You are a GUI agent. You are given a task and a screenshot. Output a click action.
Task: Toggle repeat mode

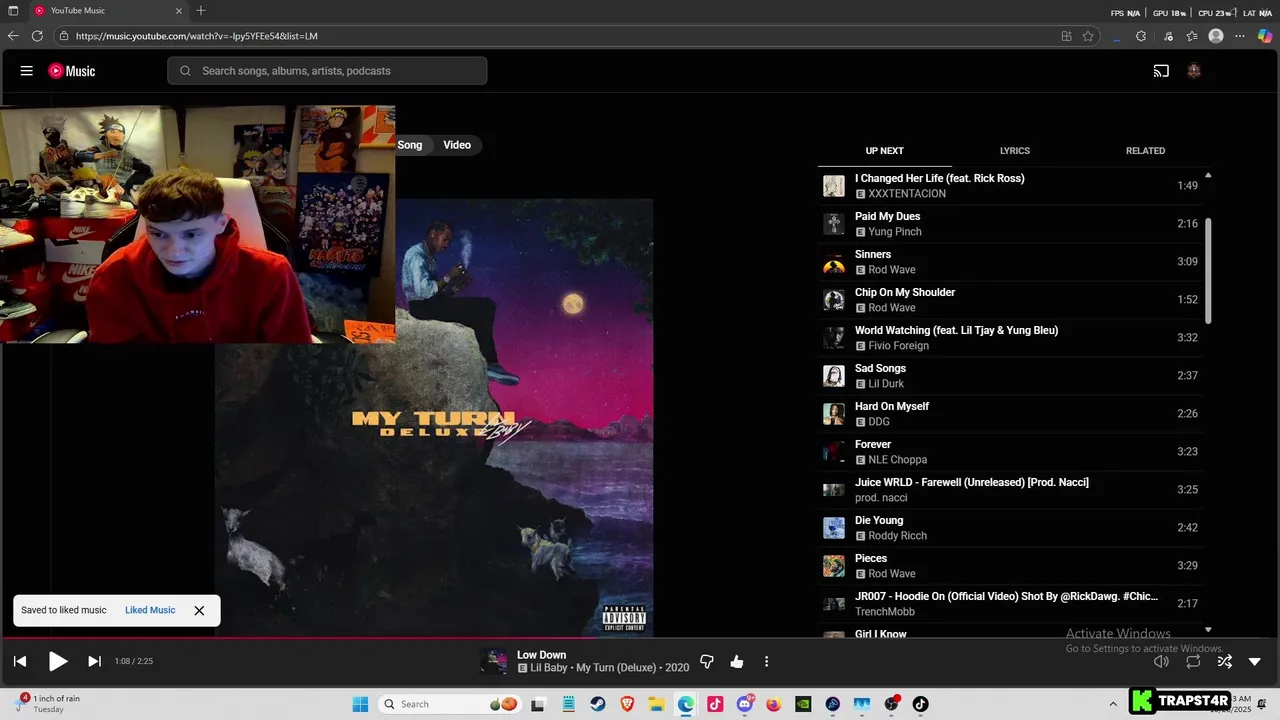click(x=1193, y=661)
